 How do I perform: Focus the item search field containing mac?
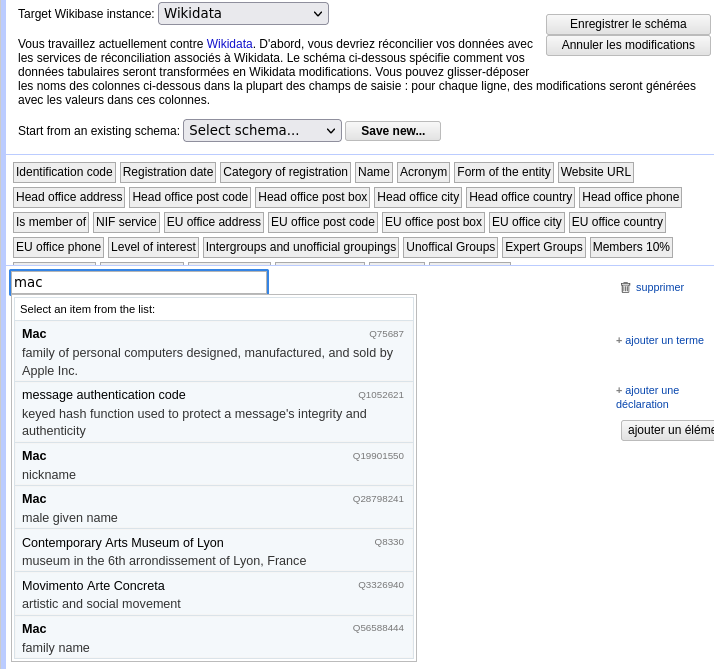139,282
